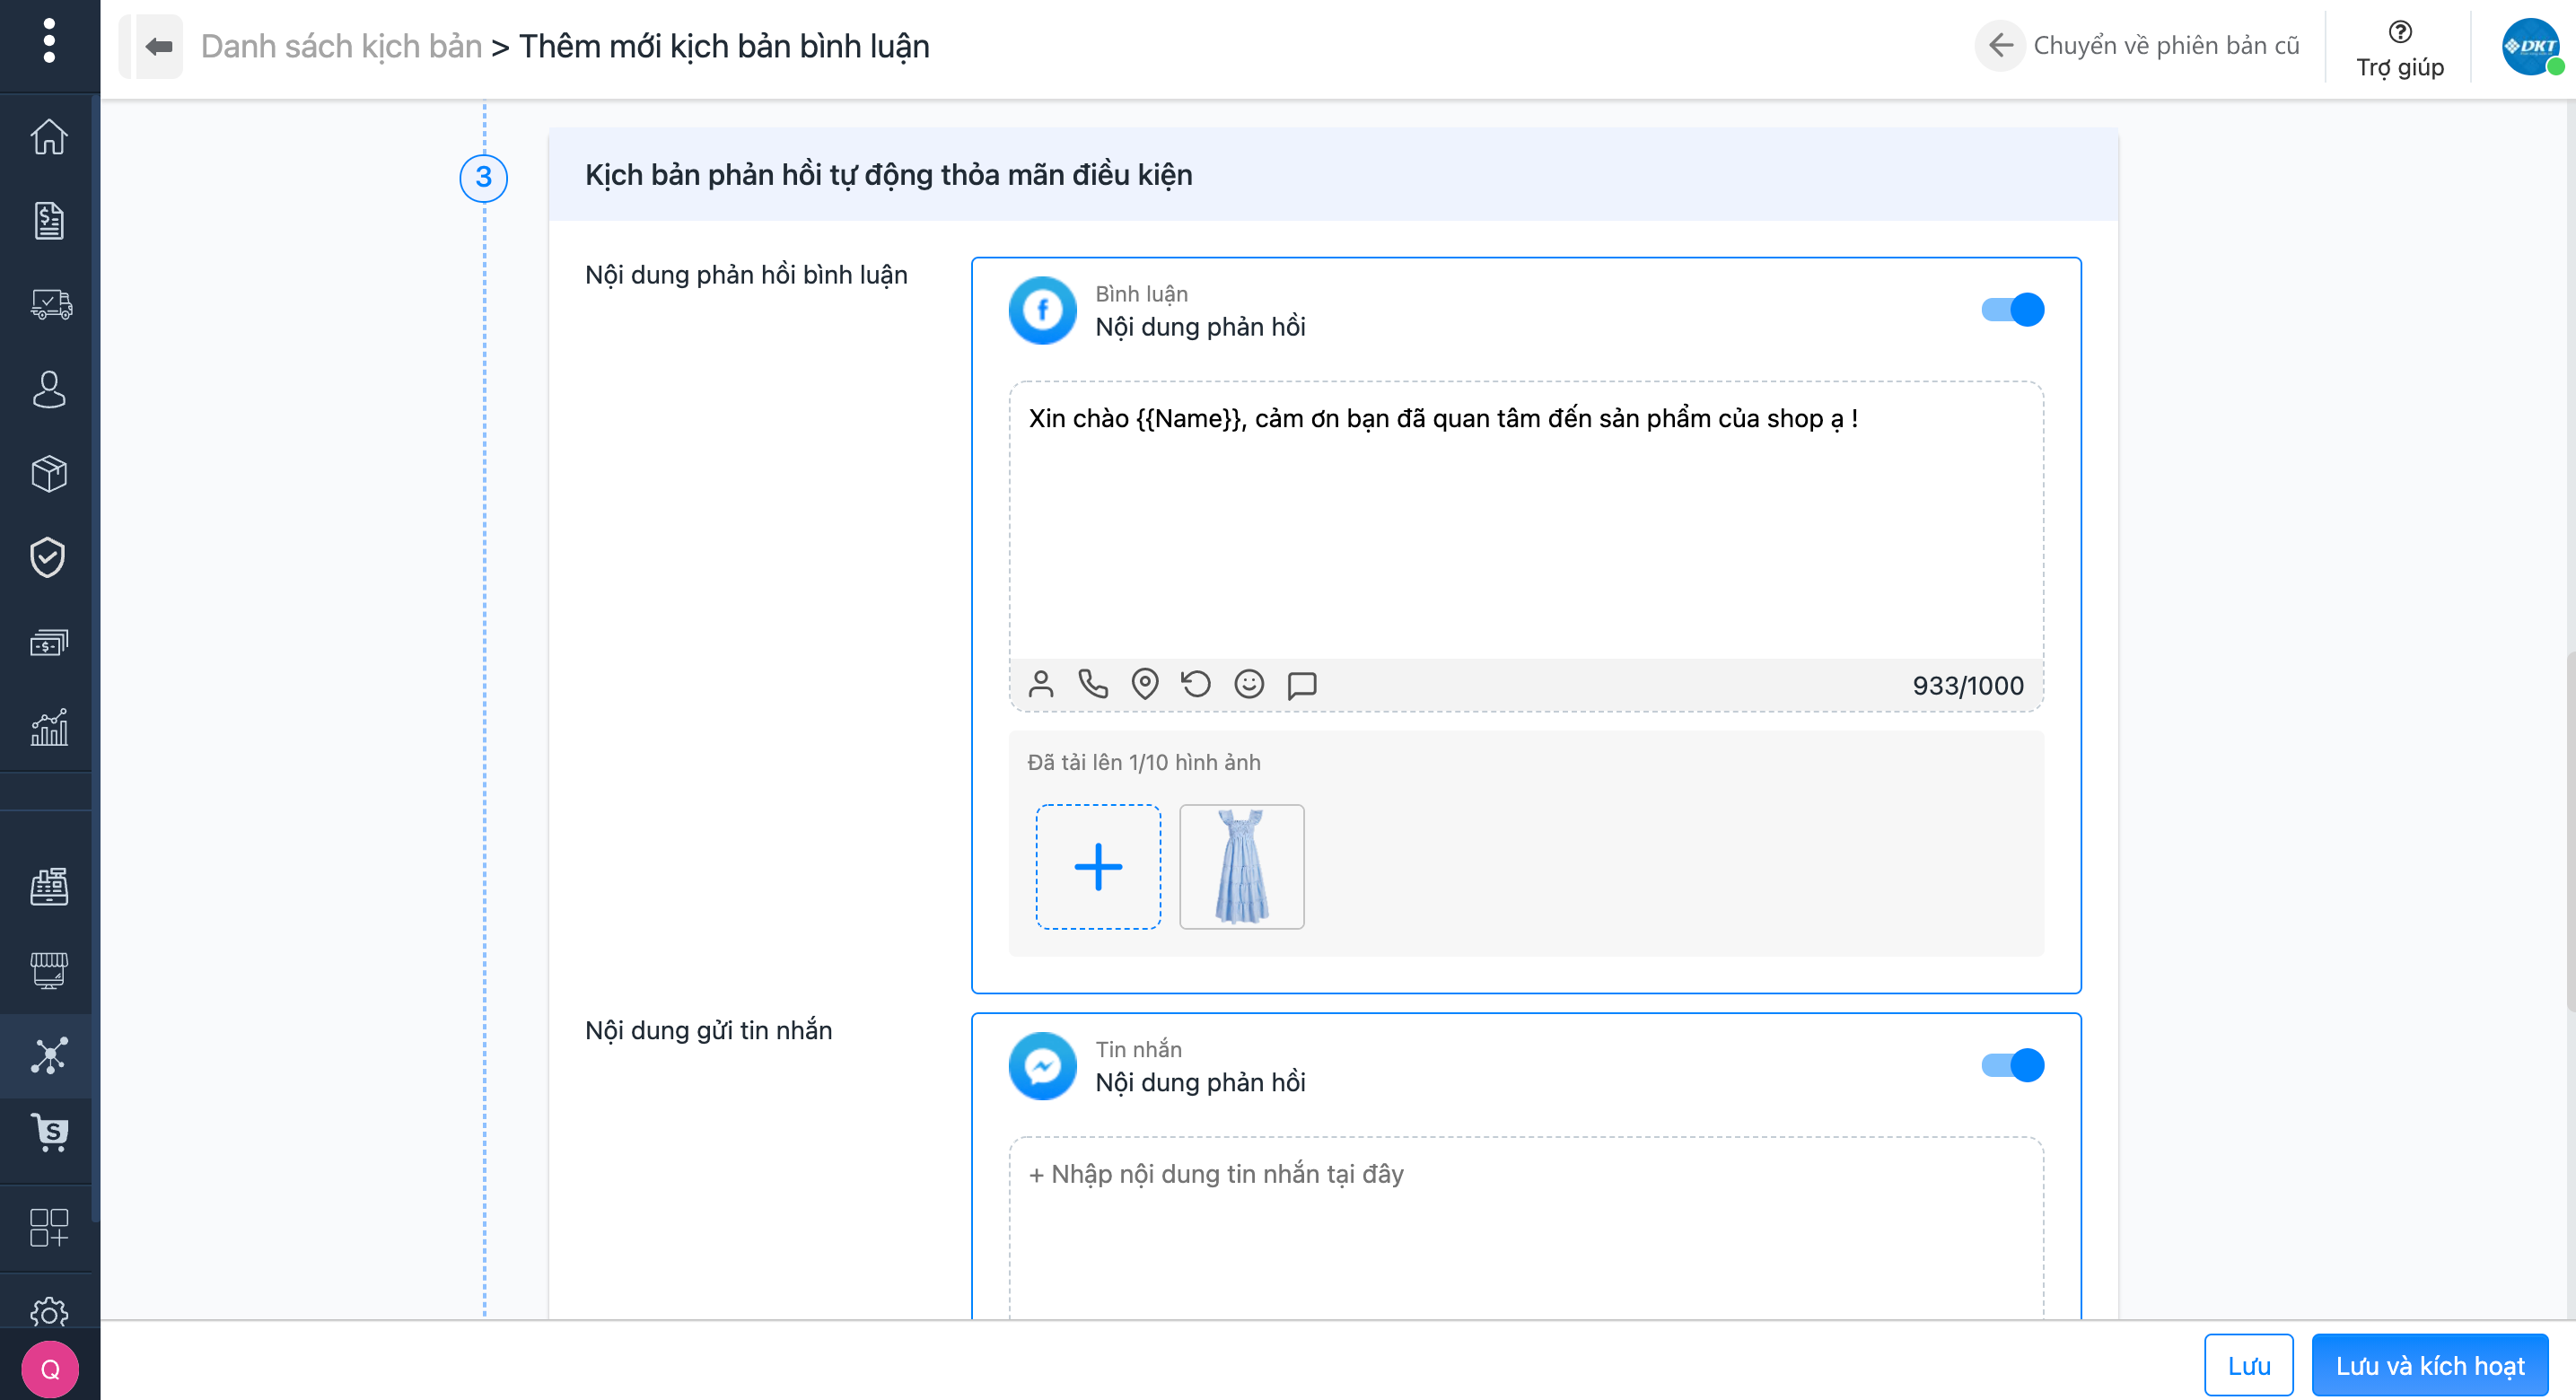Click the comment bubble icon in editor toolbar
This screenshot has height=1400, width=2576.
coord(1302,685)
